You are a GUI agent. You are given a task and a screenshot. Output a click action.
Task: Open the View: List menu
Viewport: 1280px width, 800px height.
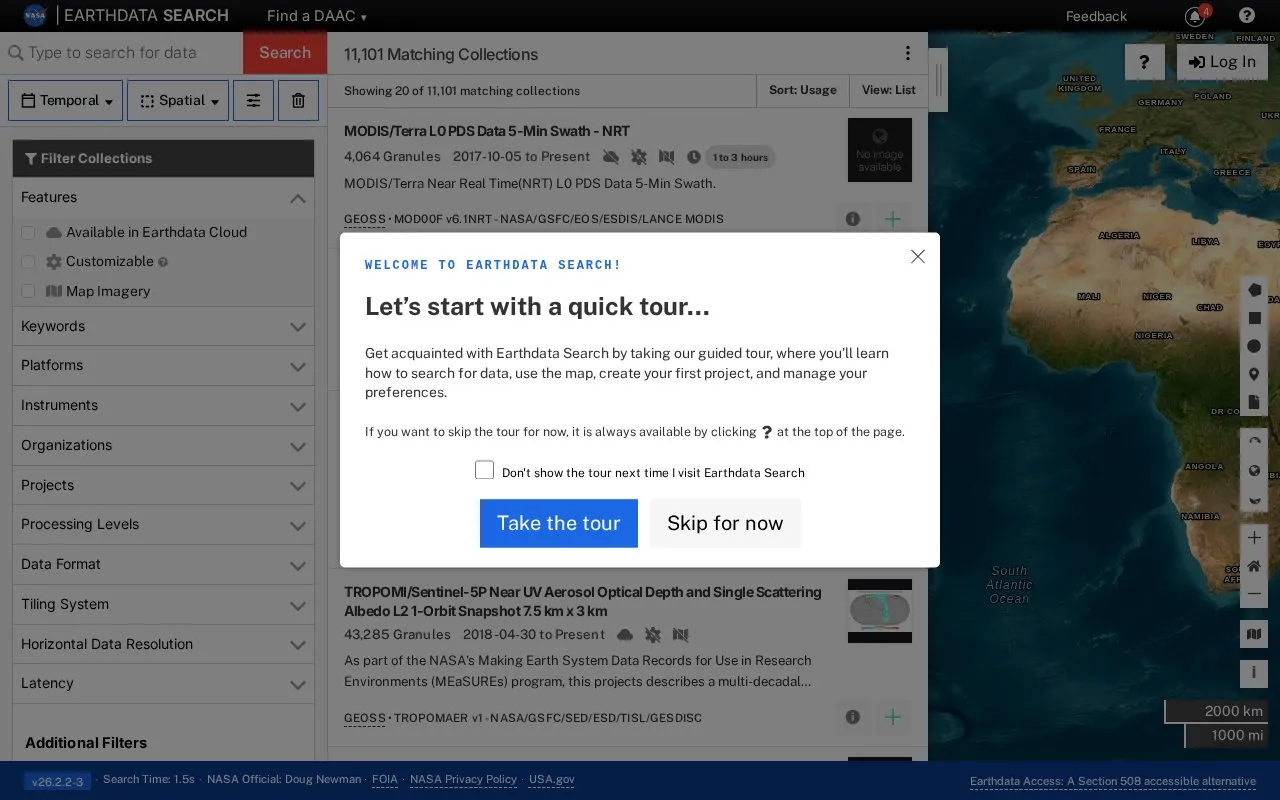tap(889, 90)
